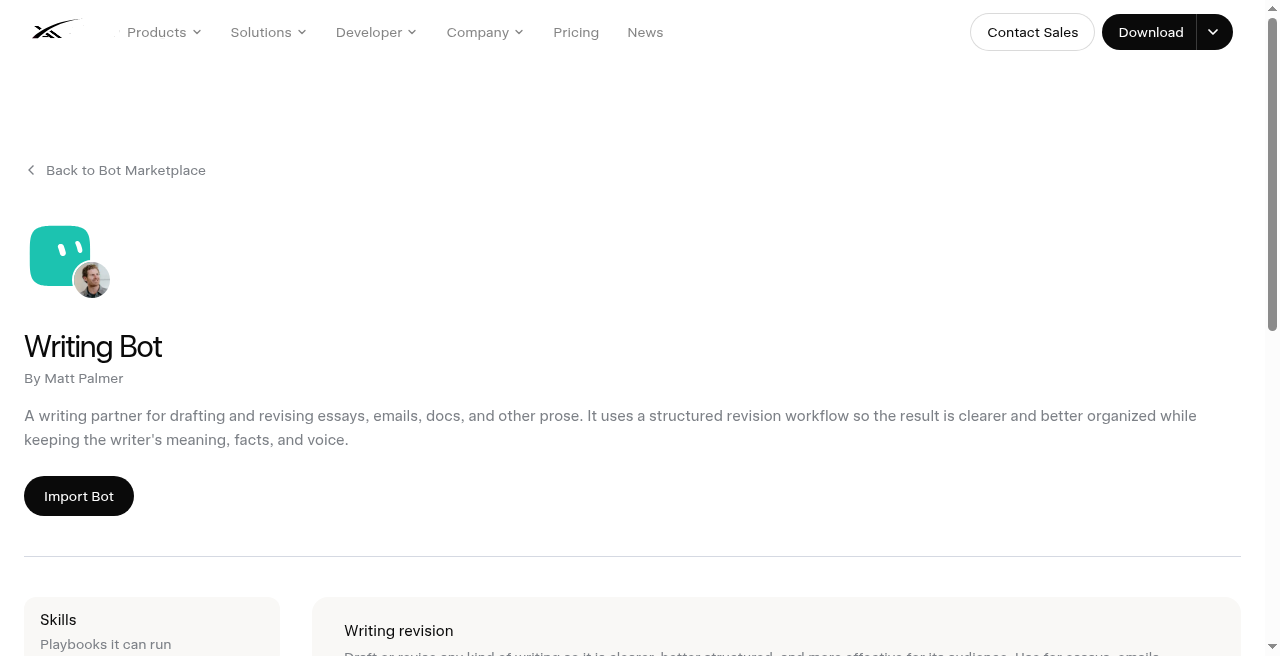
Task: Click the Writing revision heading
Action: [399, 631]
